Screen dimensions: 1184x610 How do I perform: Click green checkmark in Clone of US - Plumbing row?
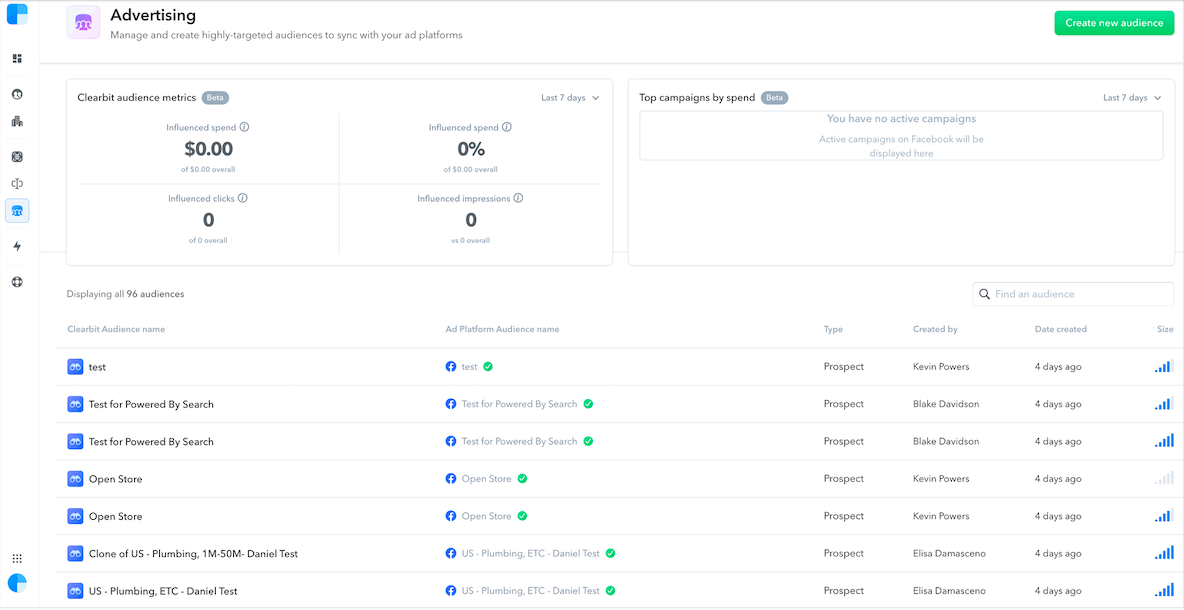[610, 553]
